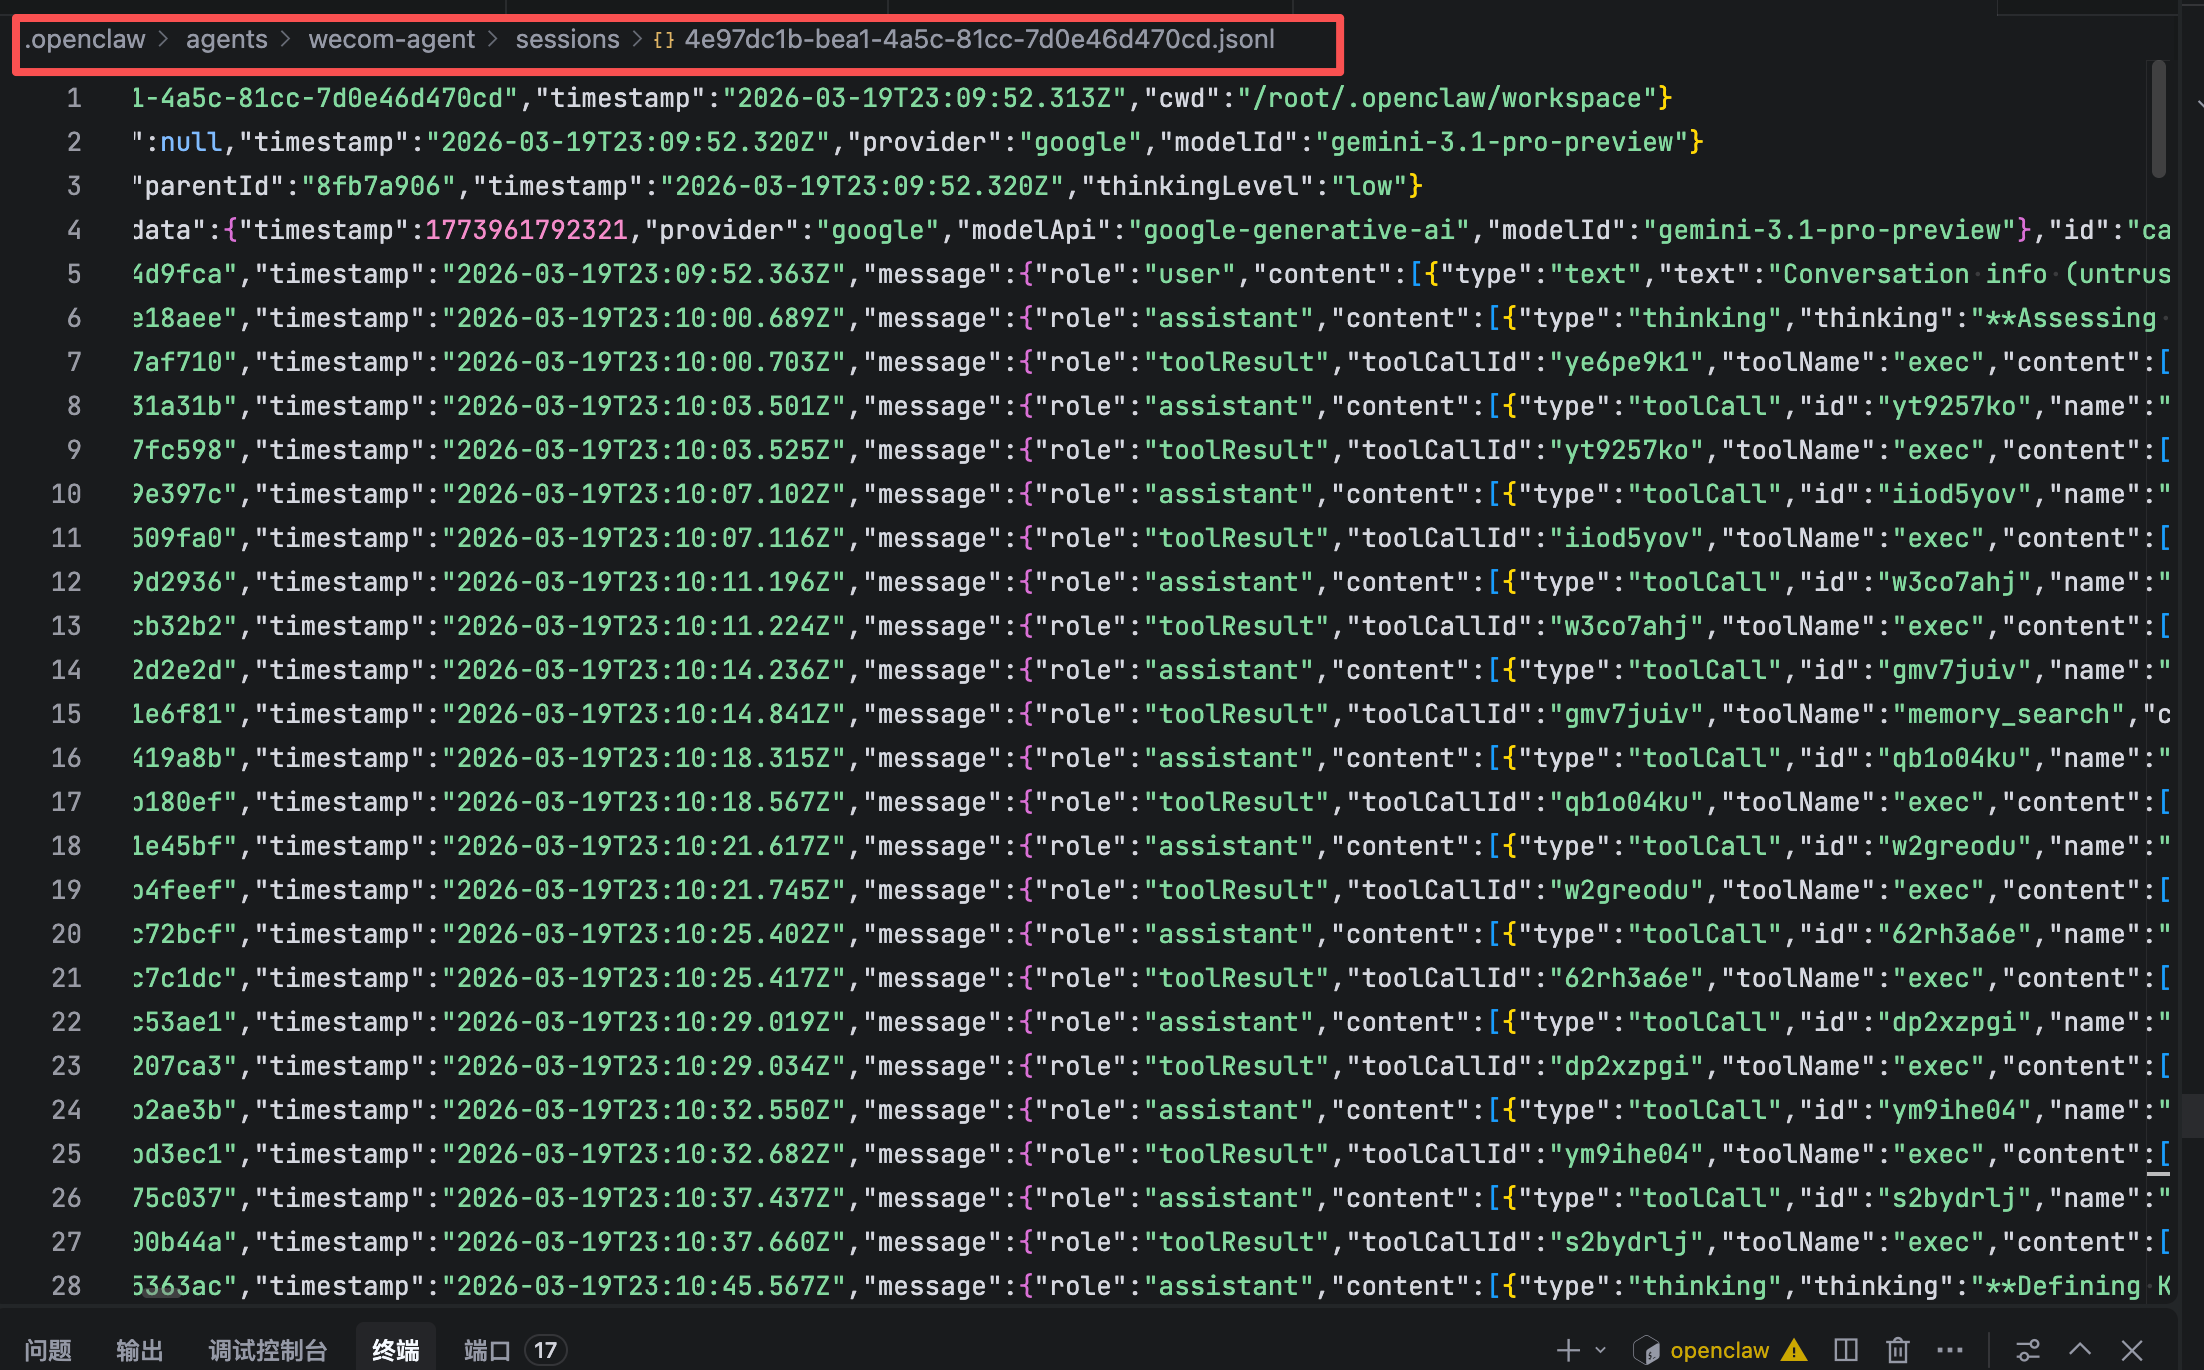The width and height of the screenshot is (2204, 1370).
Task: Click the openclaw terminal warning triangle icon
Action: [x=1794, y=1350]
